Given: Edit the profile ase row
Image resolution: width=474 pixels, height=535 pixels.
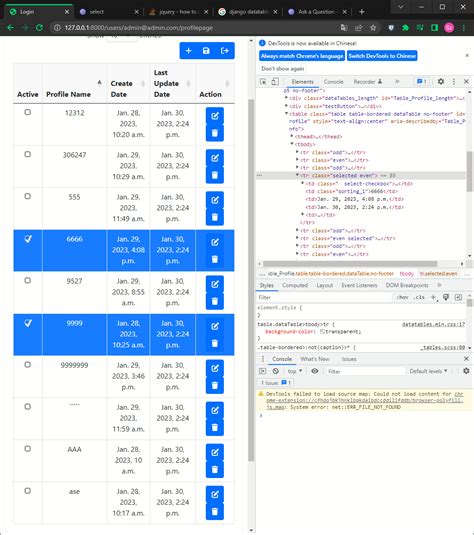Looking at the screenshot, I should [x=215, y=494].
